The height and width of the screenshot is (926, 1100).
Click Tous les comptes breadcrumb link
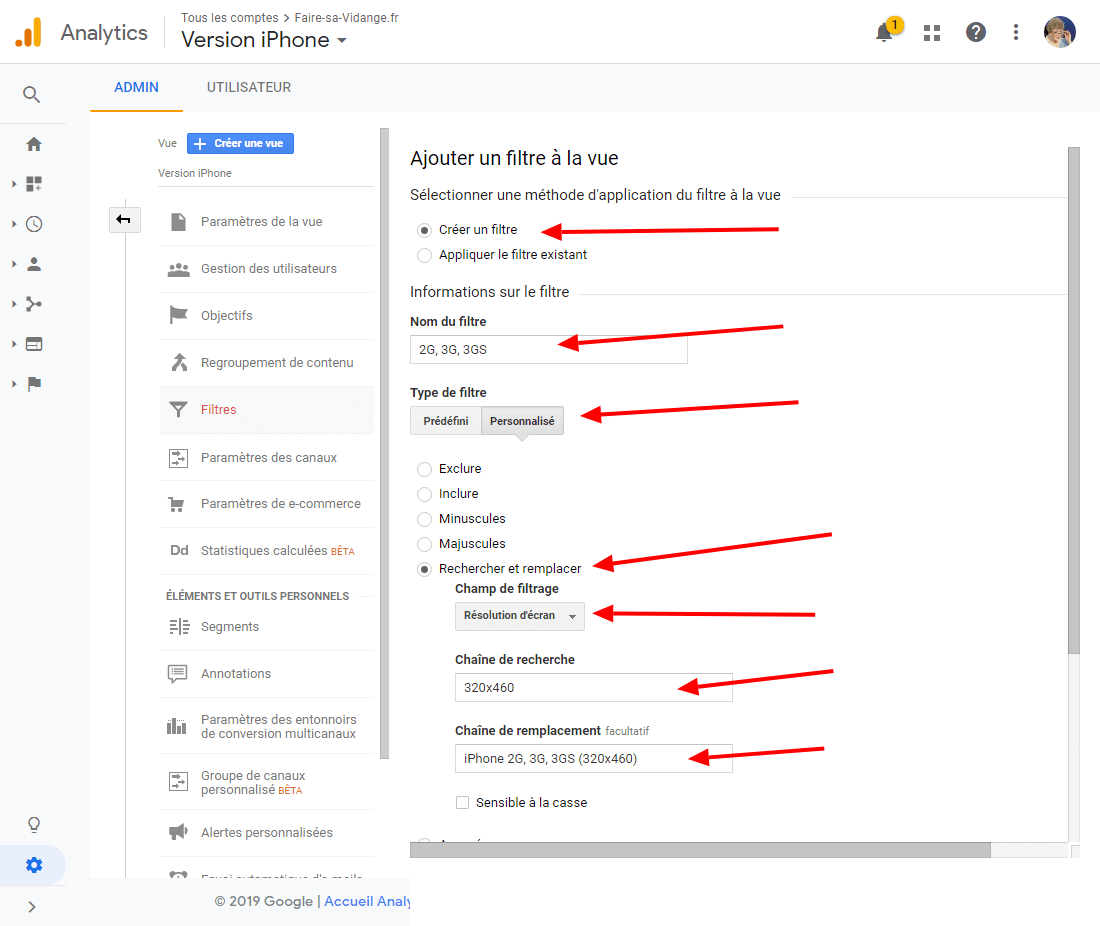pyautogui.click(x=229, y=18)
